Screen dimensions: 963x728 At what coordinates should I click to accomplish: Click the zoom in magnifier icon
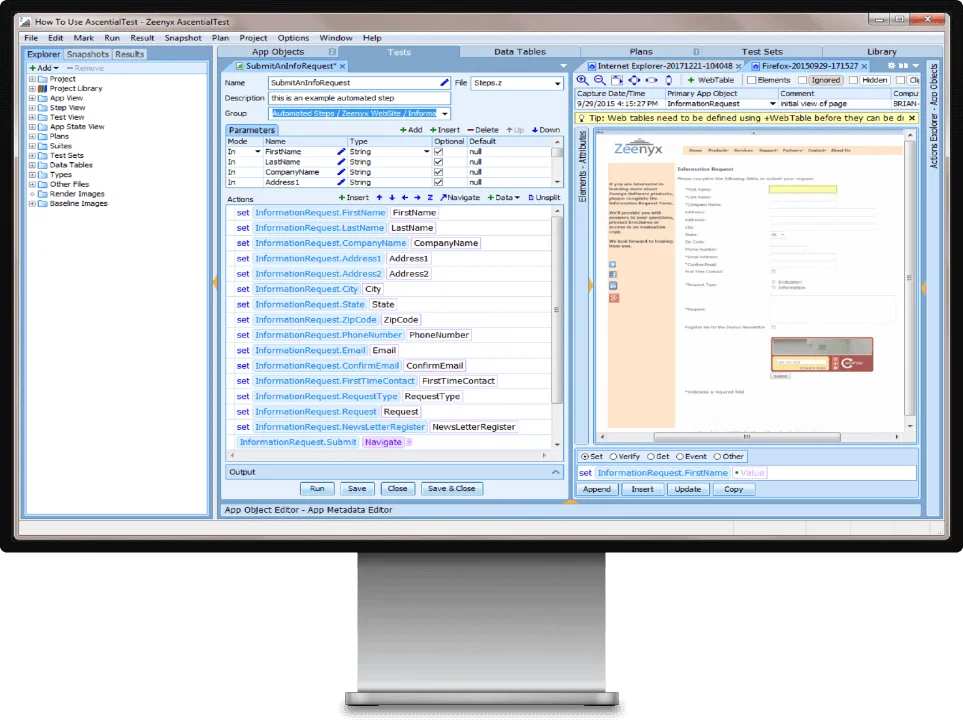click(584, 80)
